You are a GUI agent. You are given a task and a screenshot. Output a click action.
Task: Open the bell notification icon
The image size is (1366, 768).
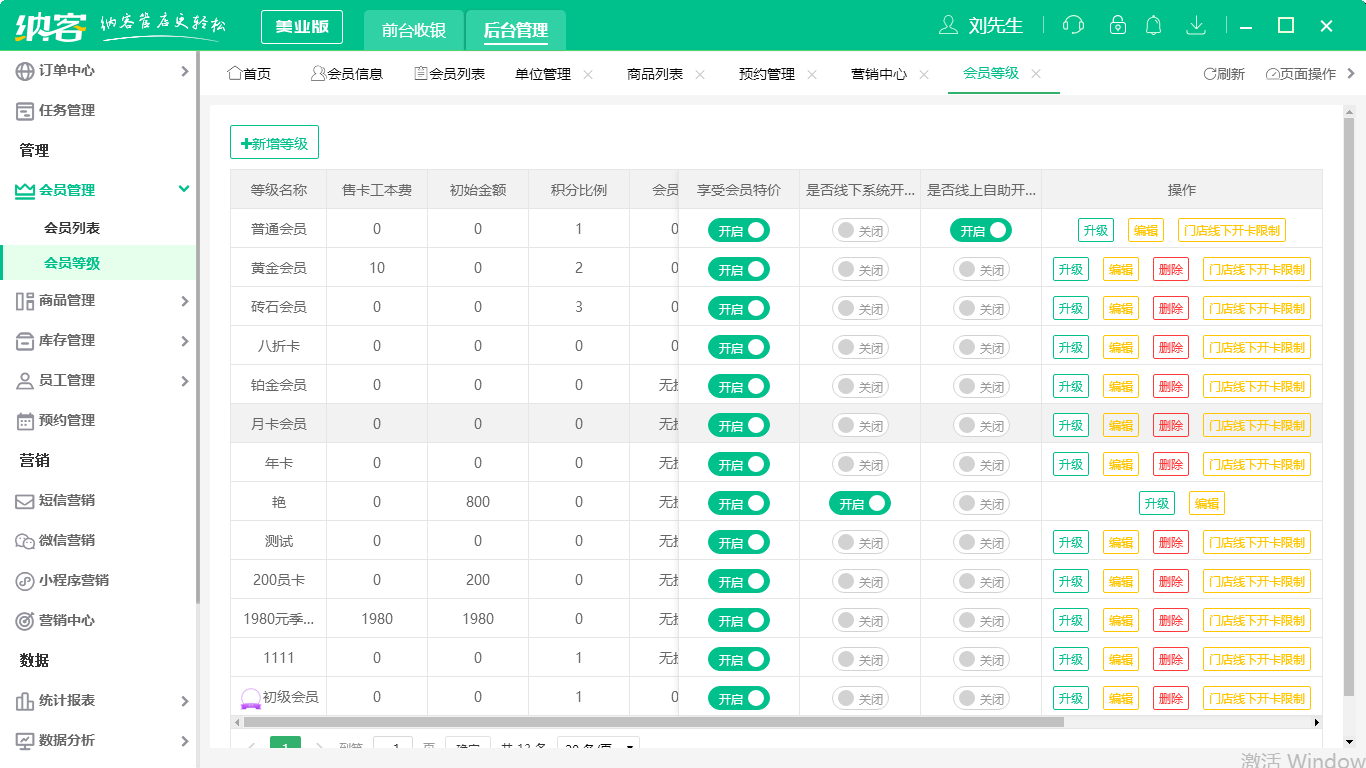[1153, 26]
